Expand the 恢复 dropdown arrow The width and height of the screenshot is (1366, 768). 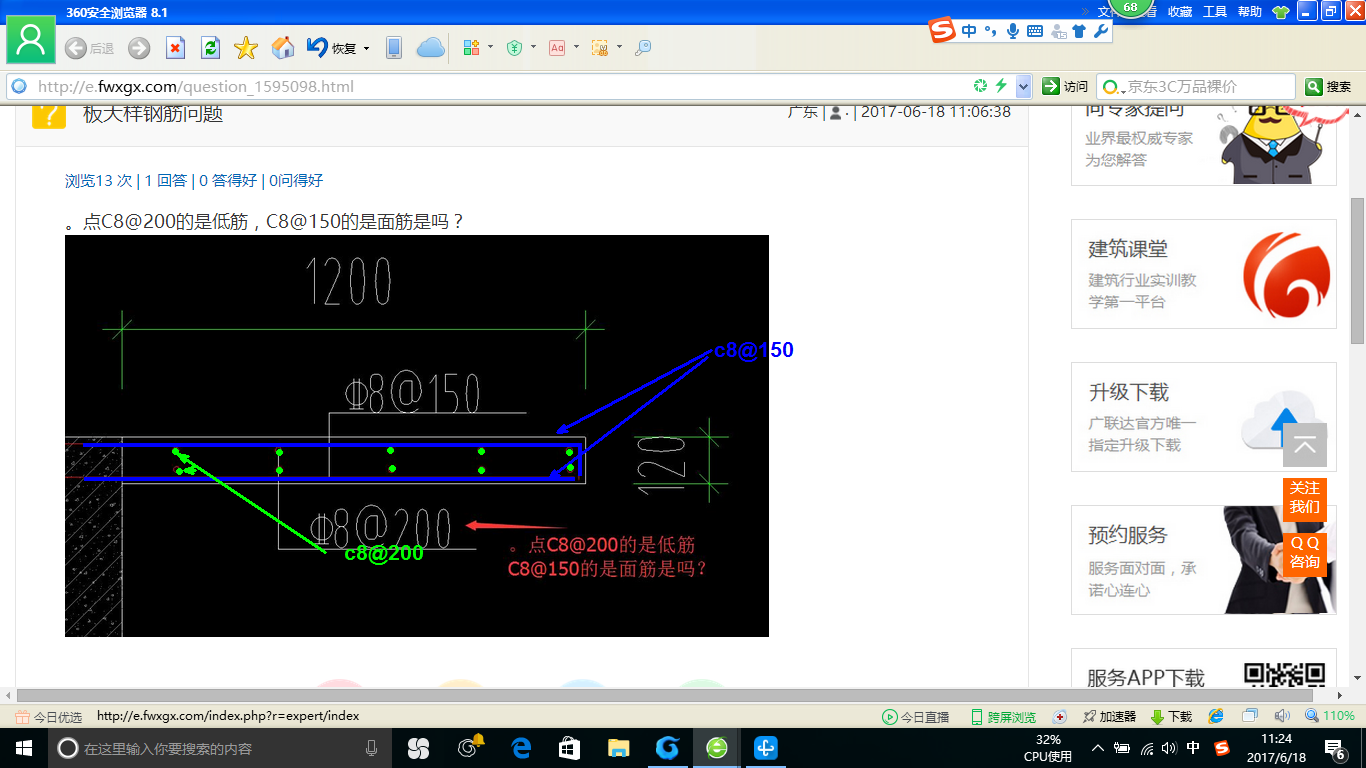[366, 48]
